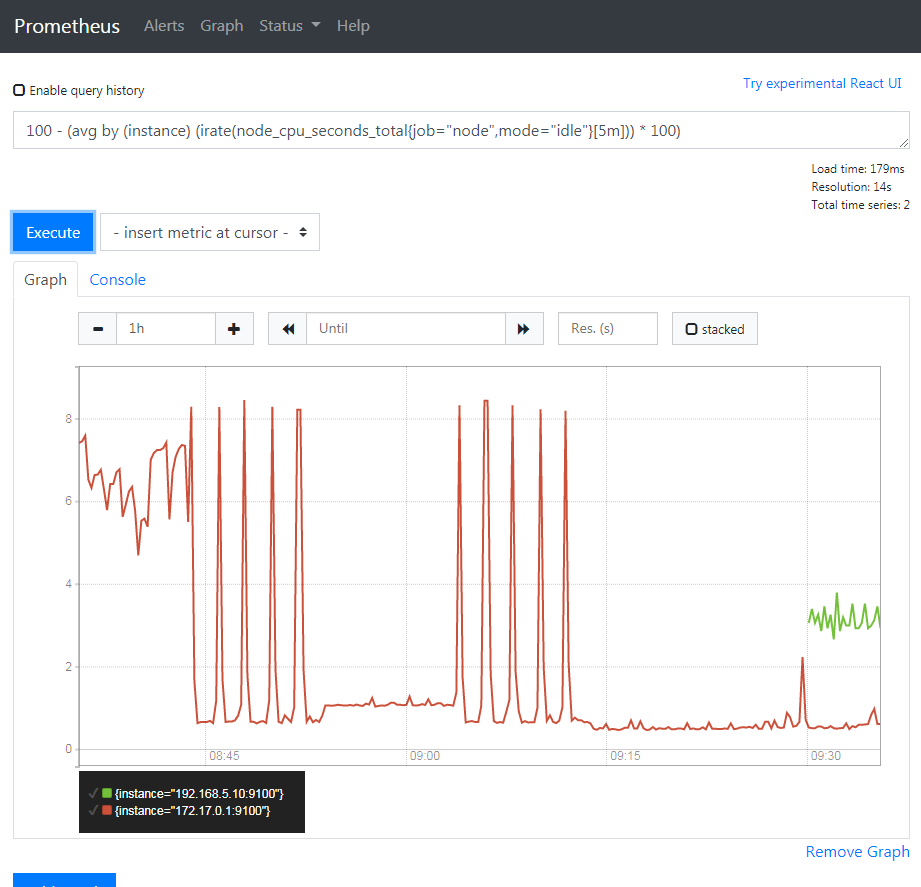Click the Execute button

(53, 232)
